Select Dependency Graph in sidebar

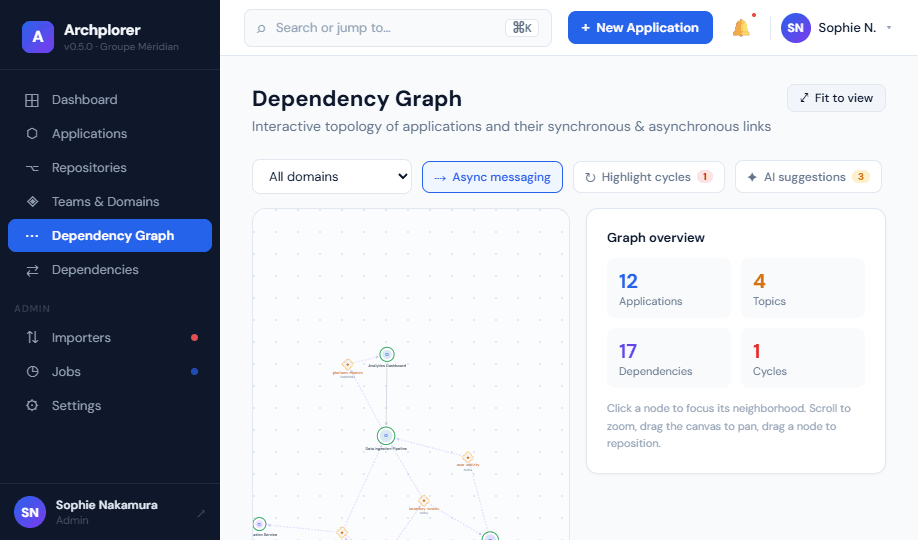pyautogui.click(x=110, y=235)
